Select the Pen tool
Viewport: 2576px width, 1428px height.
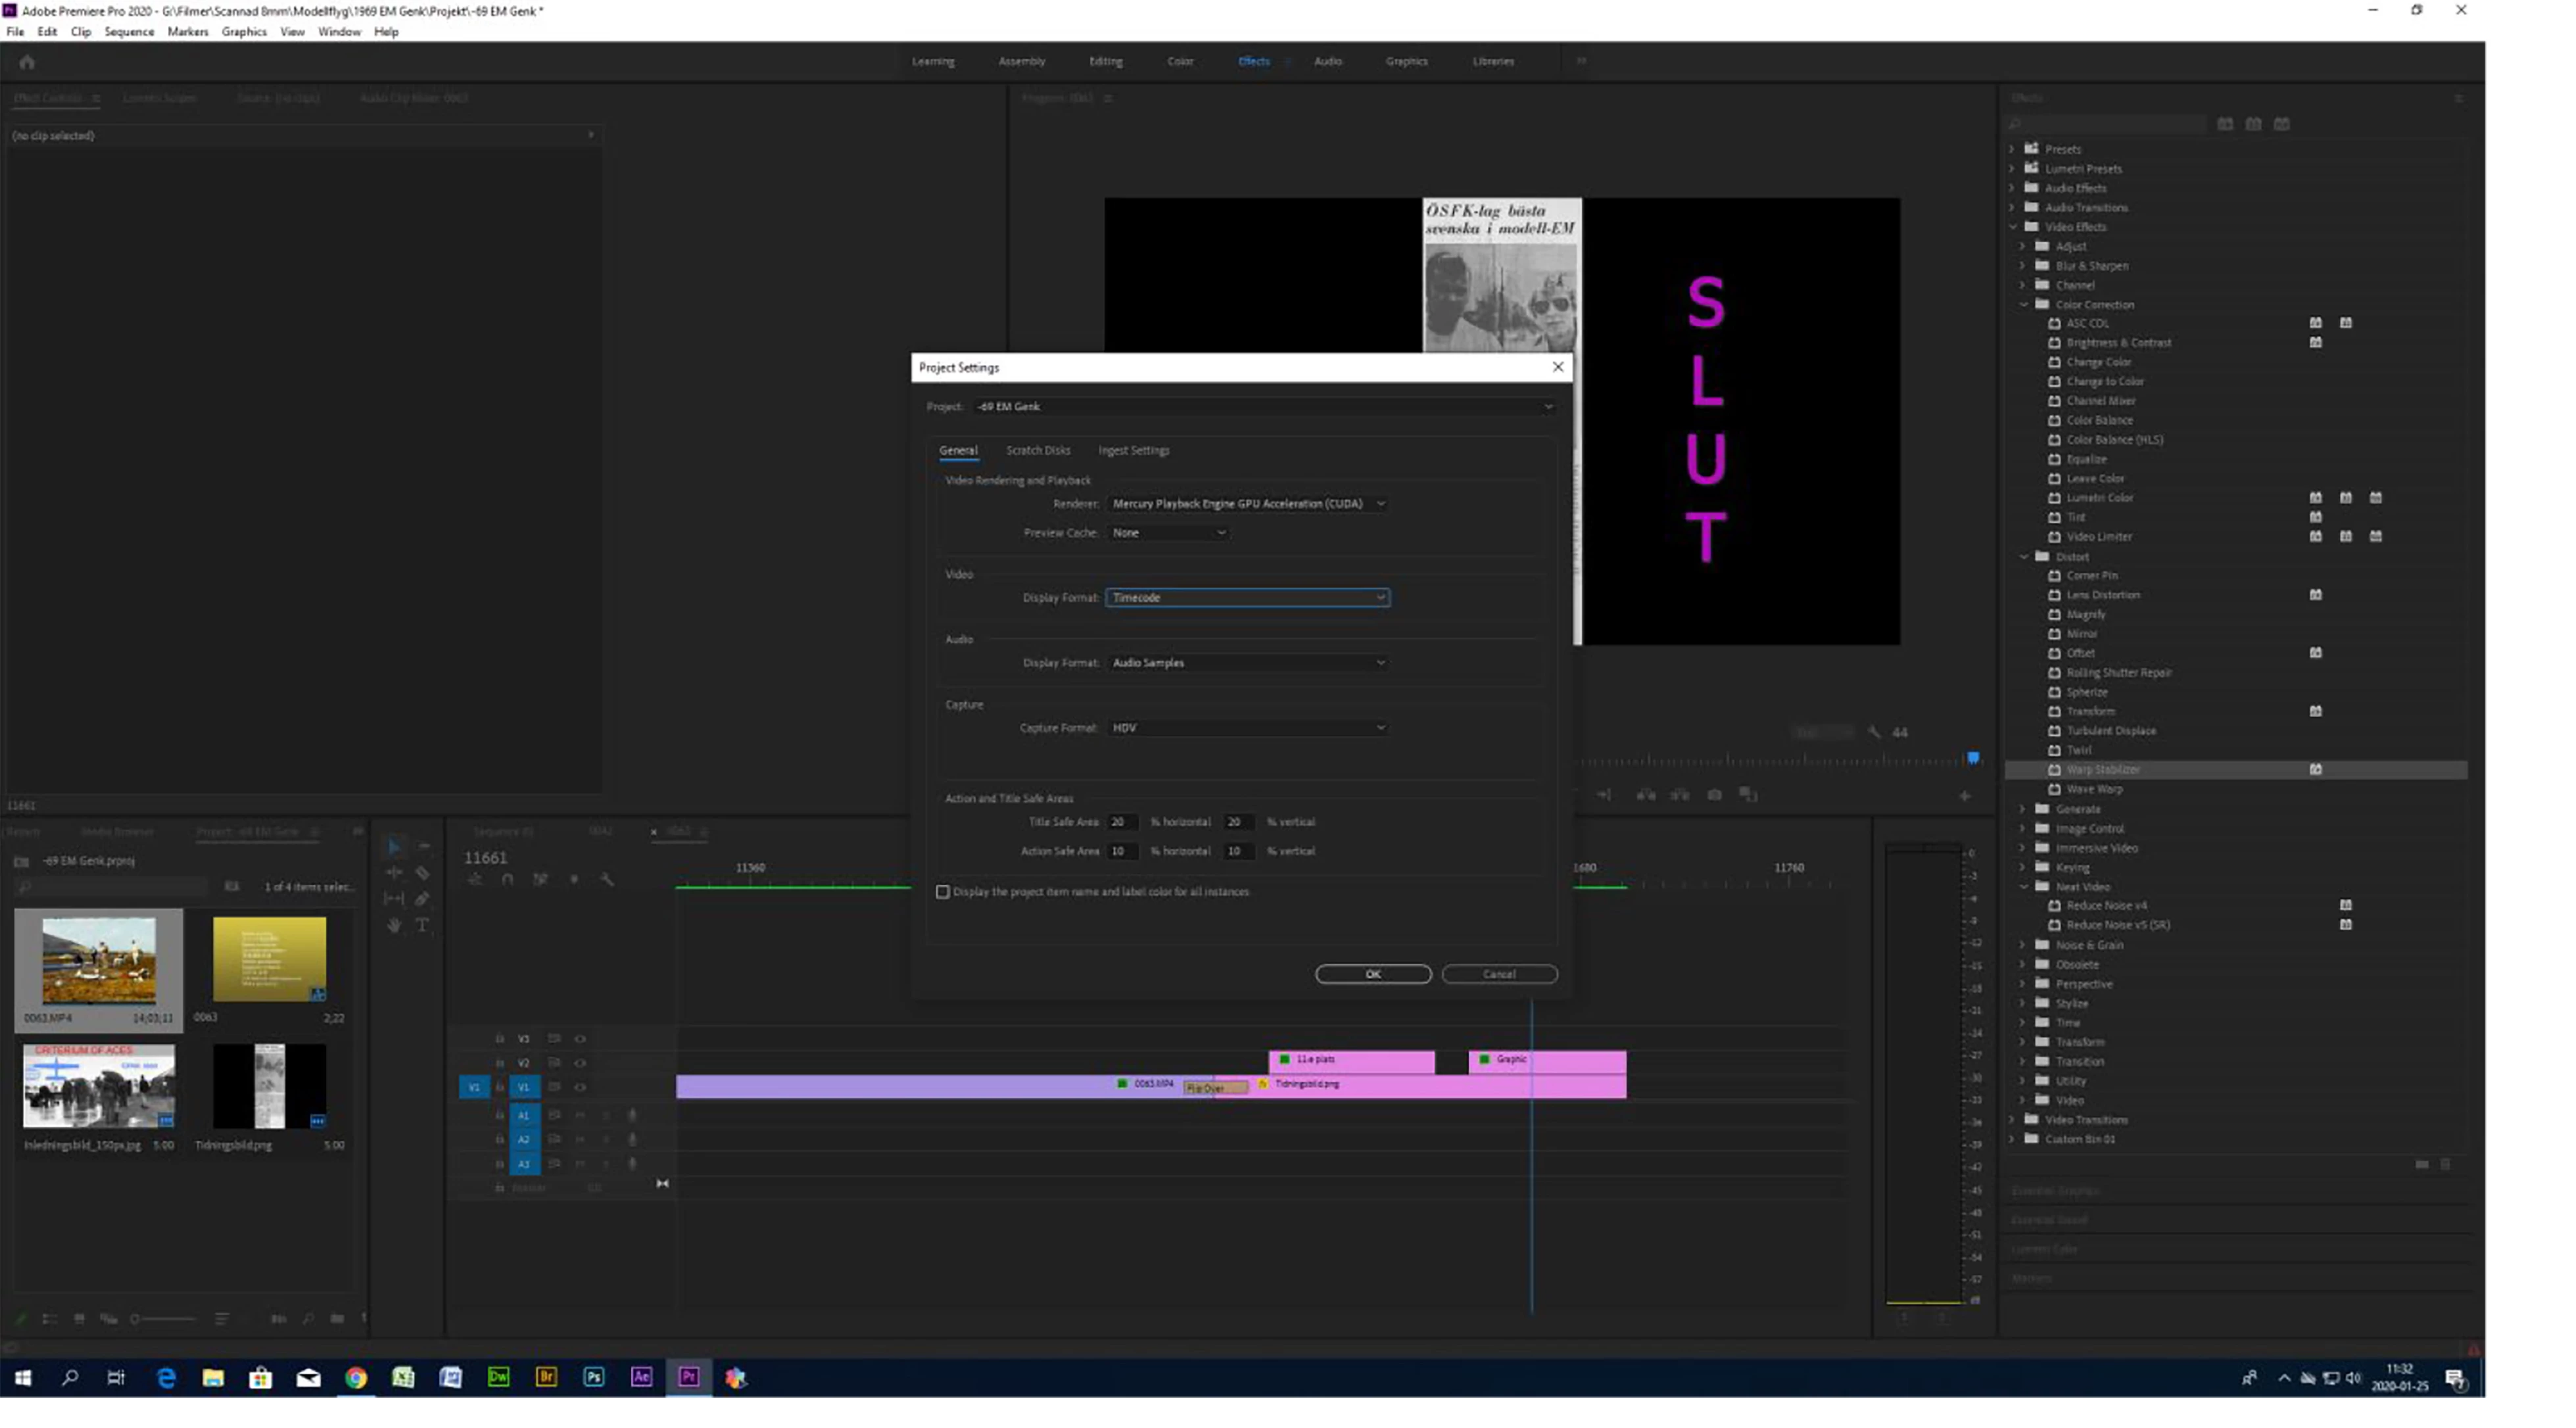point(422,899)
